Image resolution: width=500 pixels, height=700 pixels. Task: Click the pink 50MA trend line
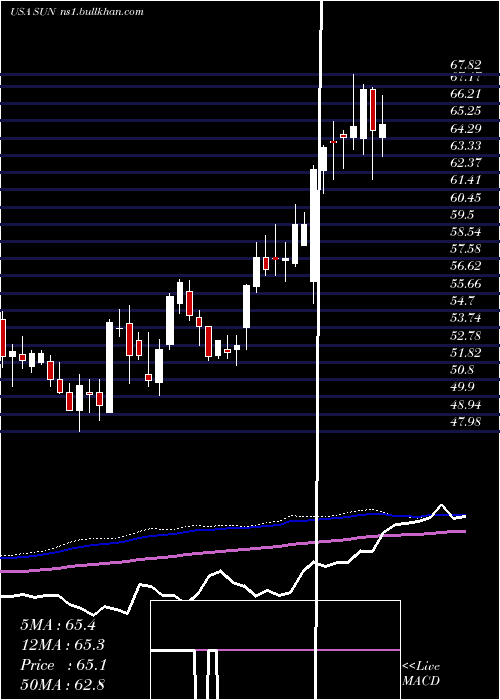pos(232,551)
